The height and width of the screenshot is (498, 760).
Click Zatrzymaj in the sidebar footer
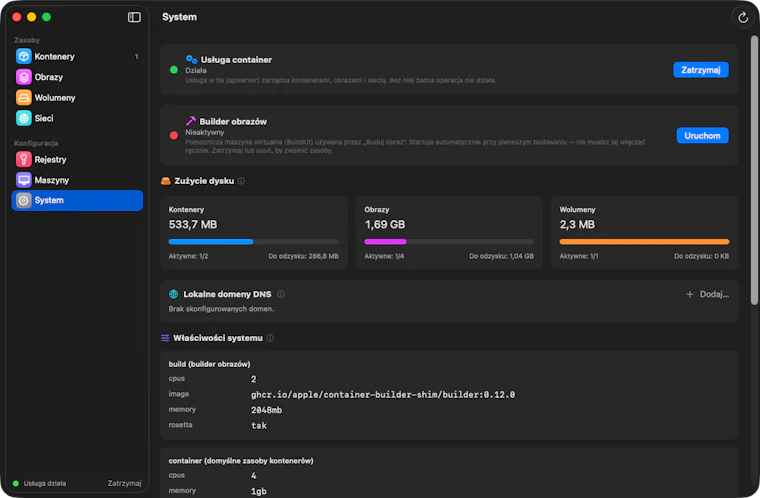pos(124,483)
